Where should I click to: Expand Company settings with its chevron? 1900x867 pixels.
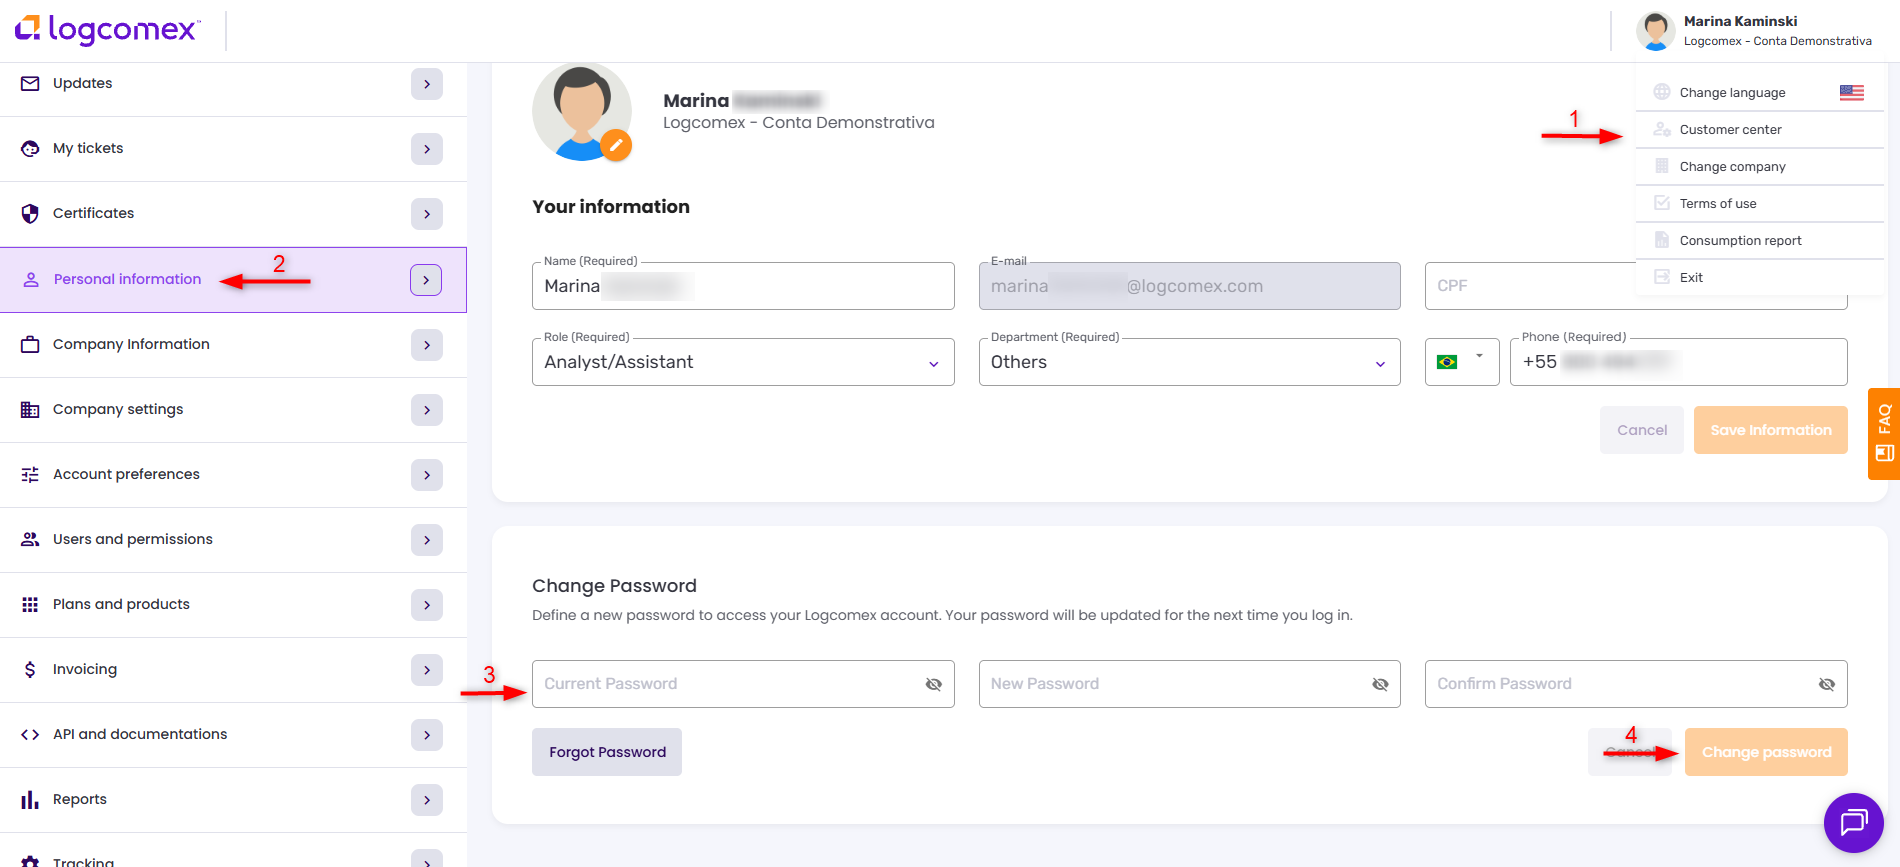(427, 410)
